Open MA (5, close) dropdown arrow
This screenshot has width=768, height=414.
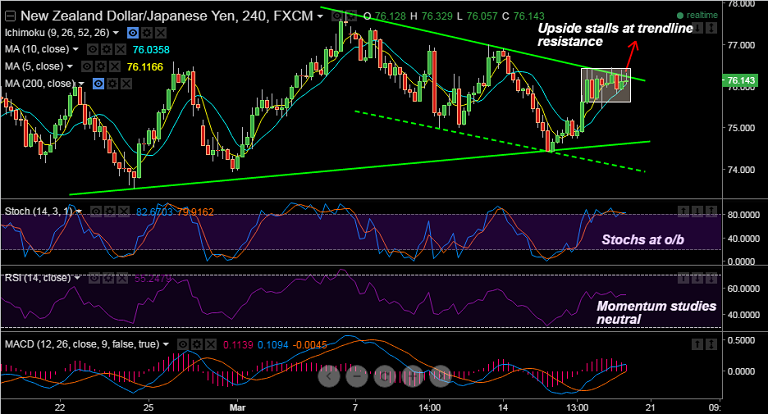[70, 66]
